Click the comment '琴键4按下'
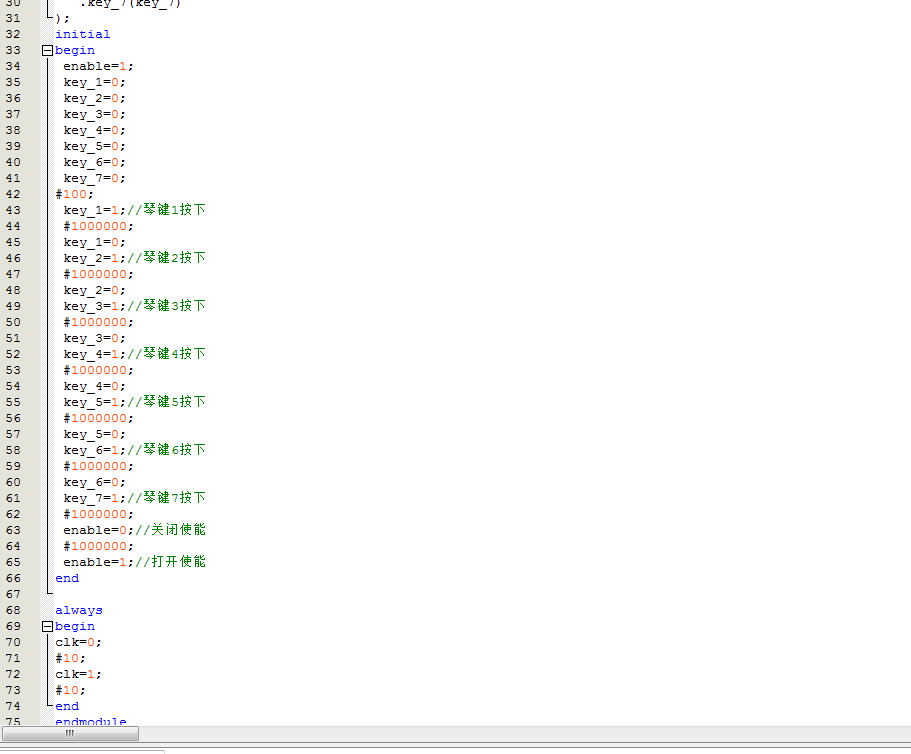This screenshot has width=911, height=754. click(x=174, y=354)
